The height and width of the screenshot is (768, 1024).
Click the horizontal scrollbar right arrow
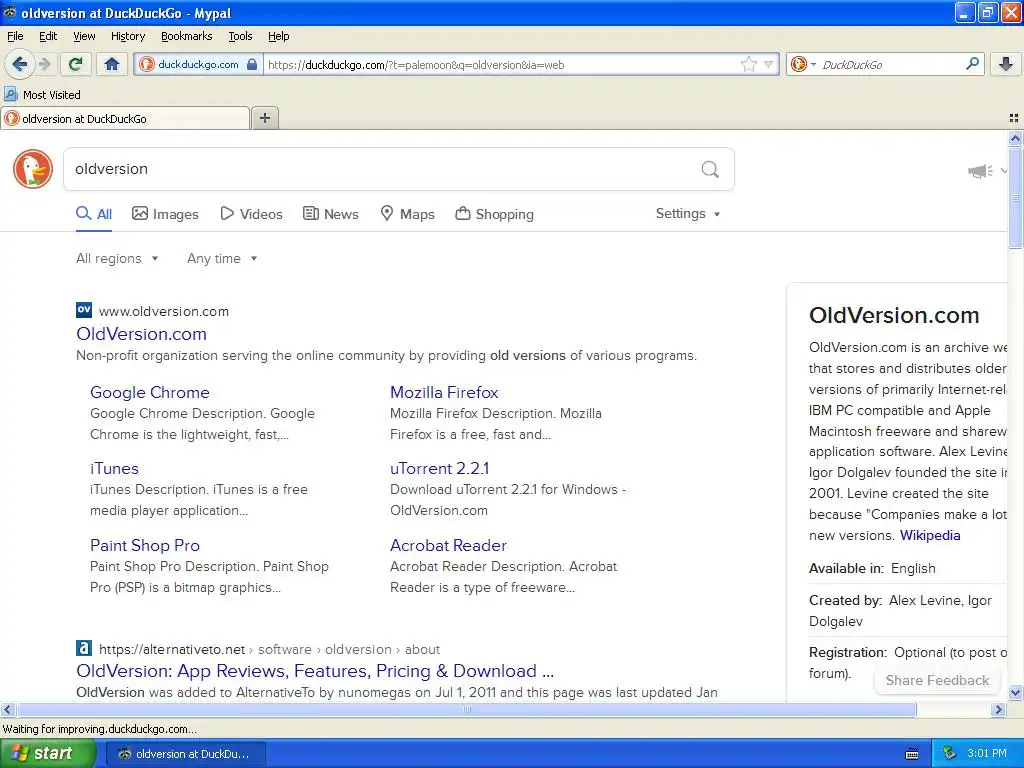[x=999, y=709]
